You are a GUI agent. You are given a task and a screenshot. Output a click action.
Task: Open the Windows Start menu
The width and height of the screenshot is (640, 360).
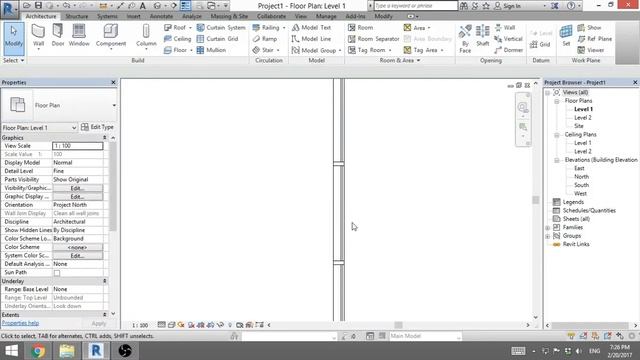tap(11, 351)
